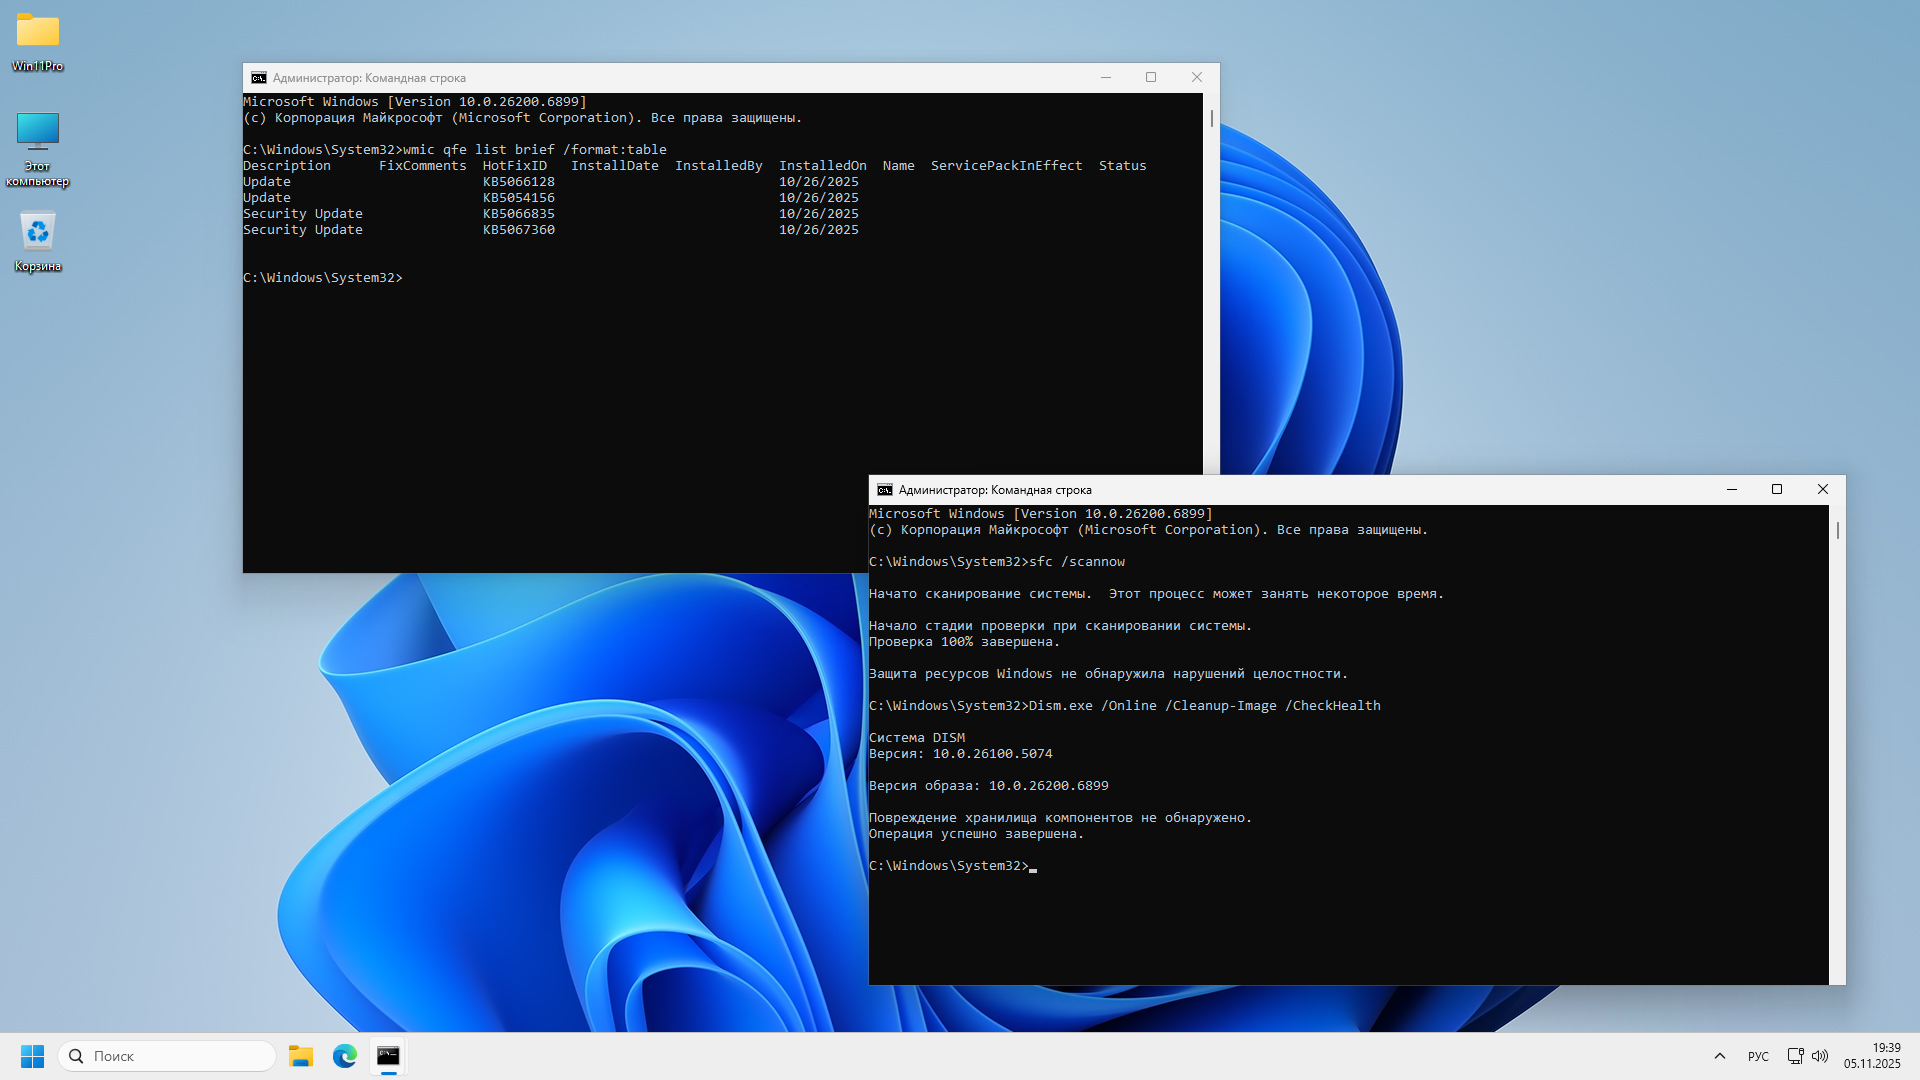Select the Этот компьютер desktop icon
The image size is (1920, 1080).
pos(38,132)
